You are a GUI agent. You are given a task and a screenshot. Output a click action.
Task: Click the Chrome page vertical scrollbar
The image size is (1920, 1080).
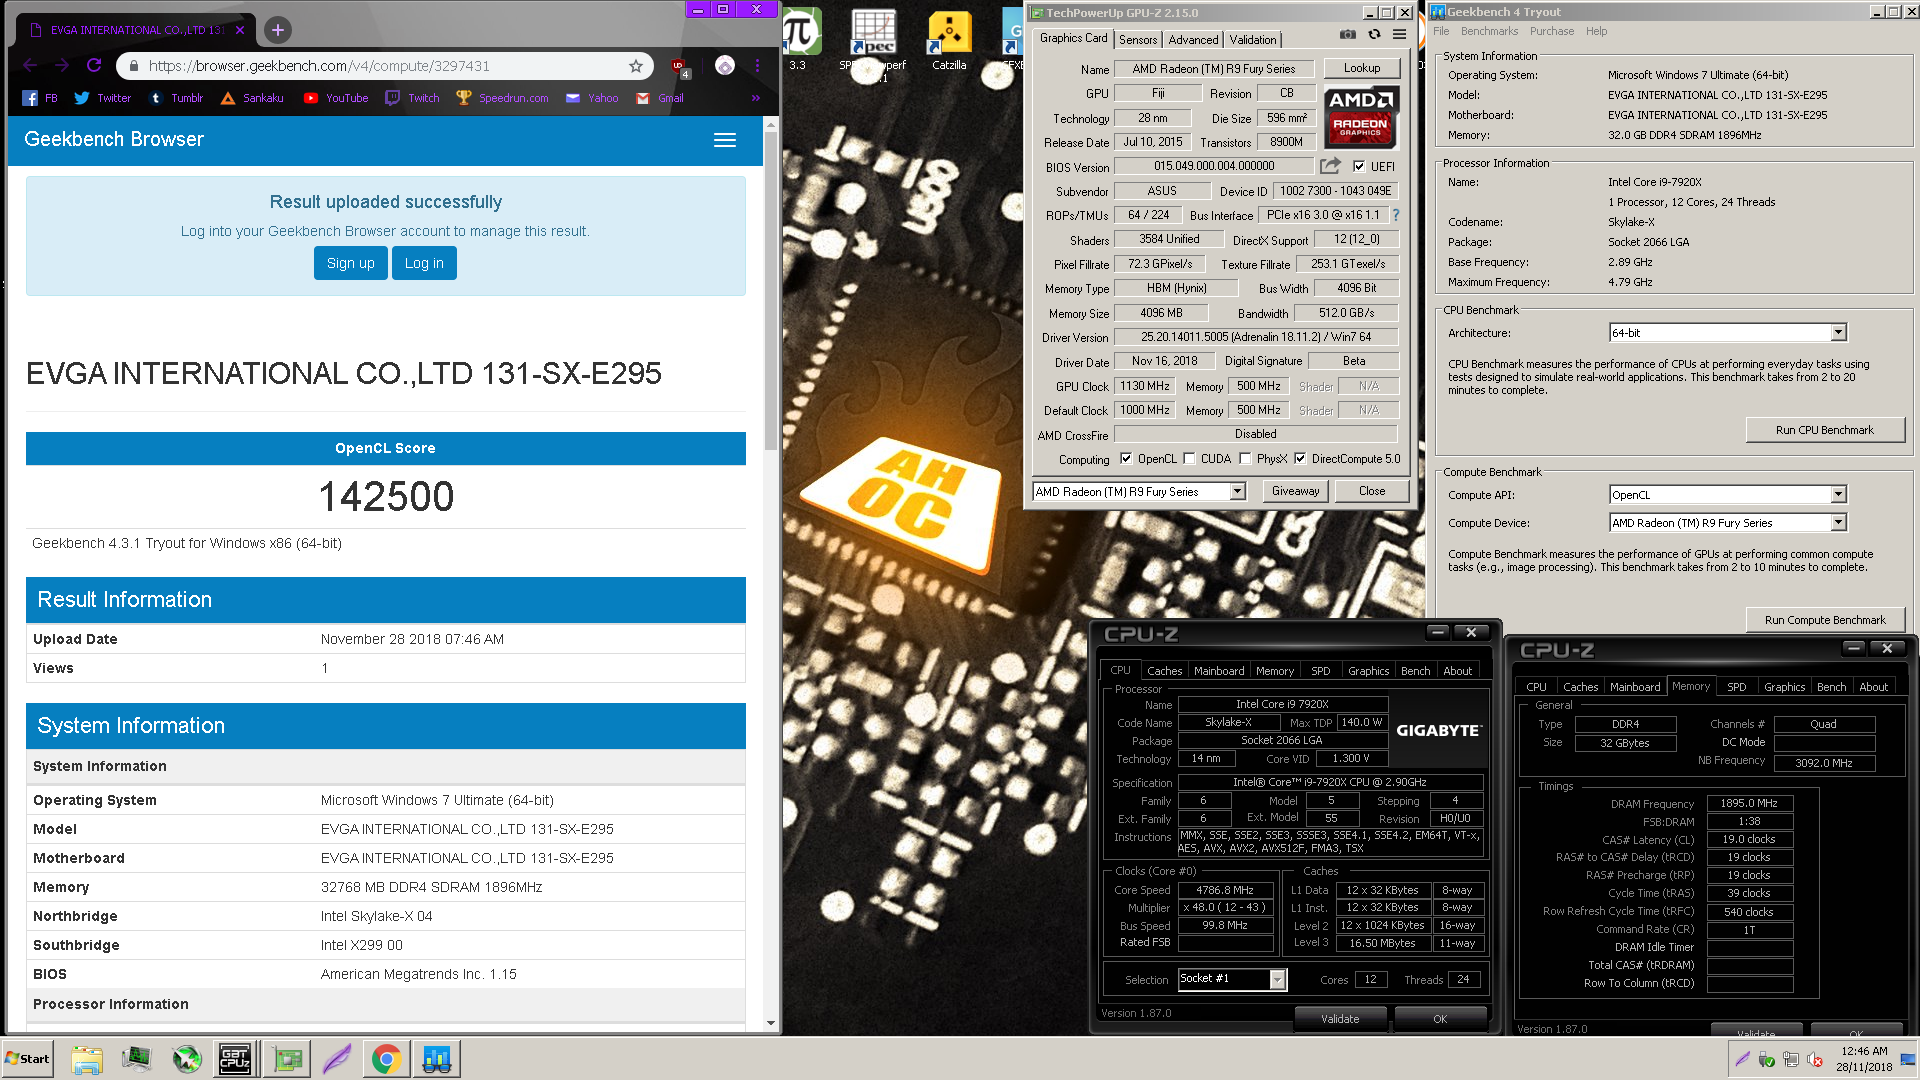pos(770,290)
